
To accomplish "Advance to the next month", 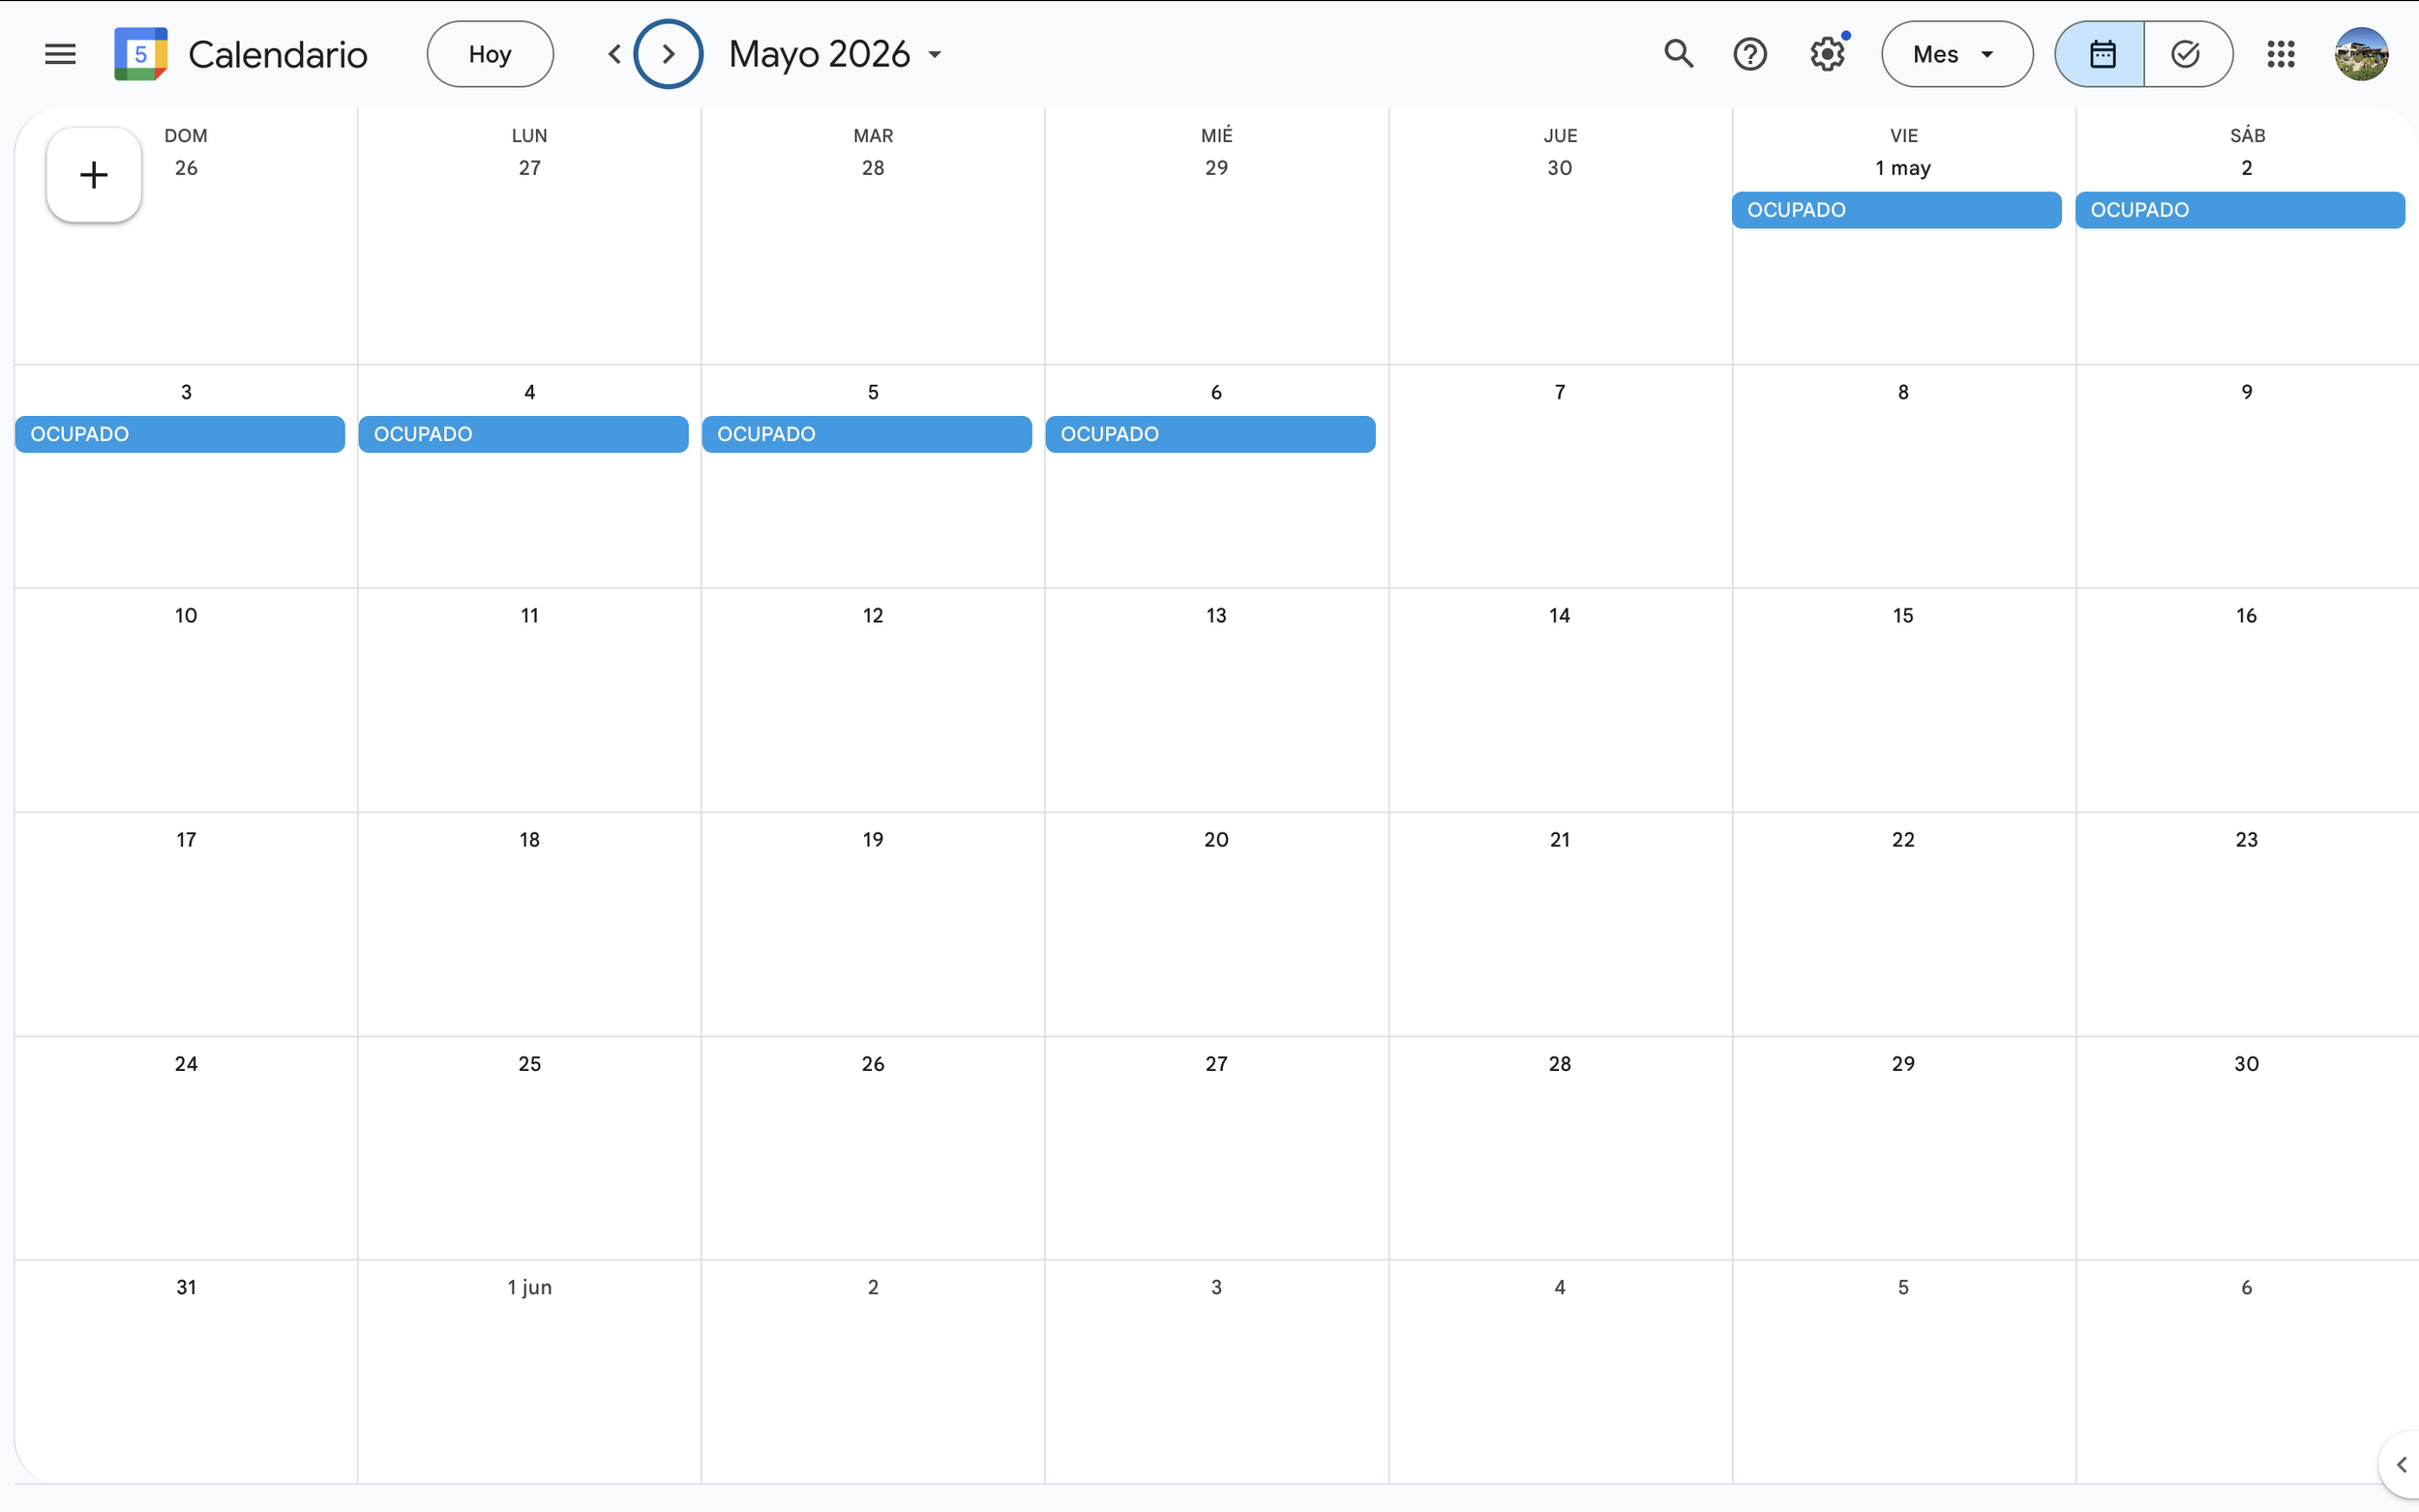I will pos(668,54).
